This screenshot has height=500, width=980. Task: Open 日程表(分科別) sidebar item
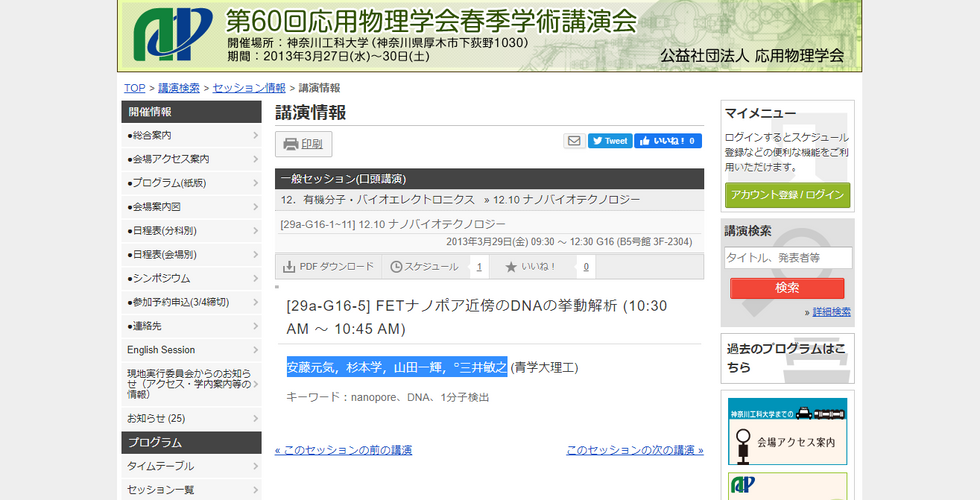click(x=191, y=231)
